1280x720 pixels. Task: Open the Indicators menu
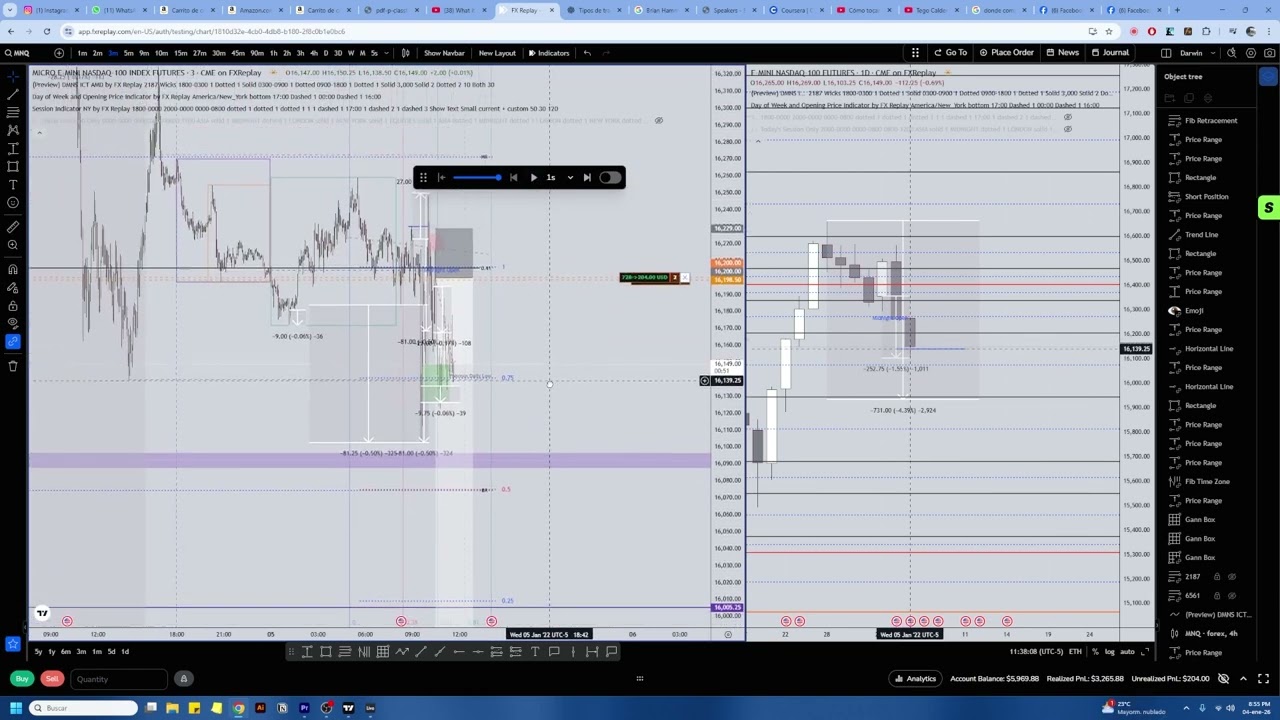tap(549, 53)
